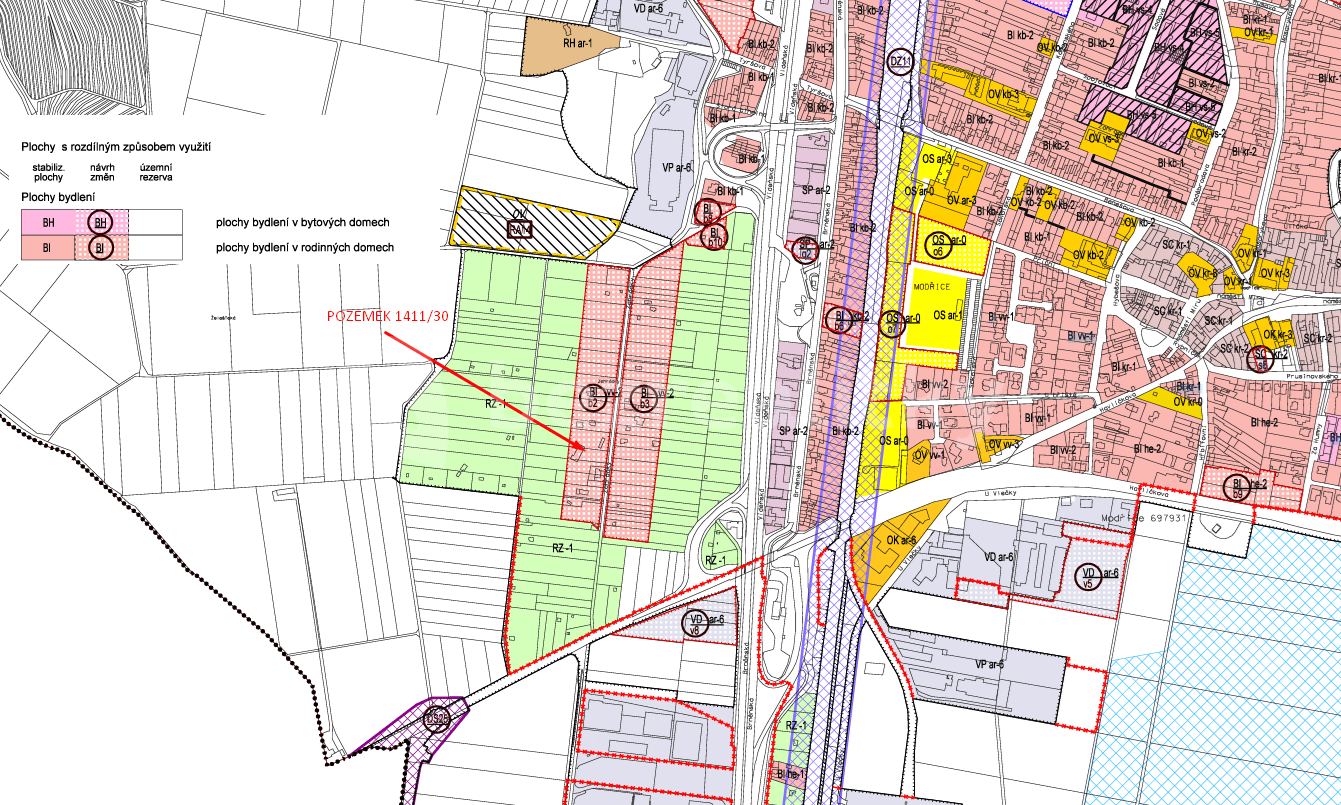The height and width of the screenshot is (805, 1341).
Task: Click the 'OV ar-3' area label
Action: (962, 201)
